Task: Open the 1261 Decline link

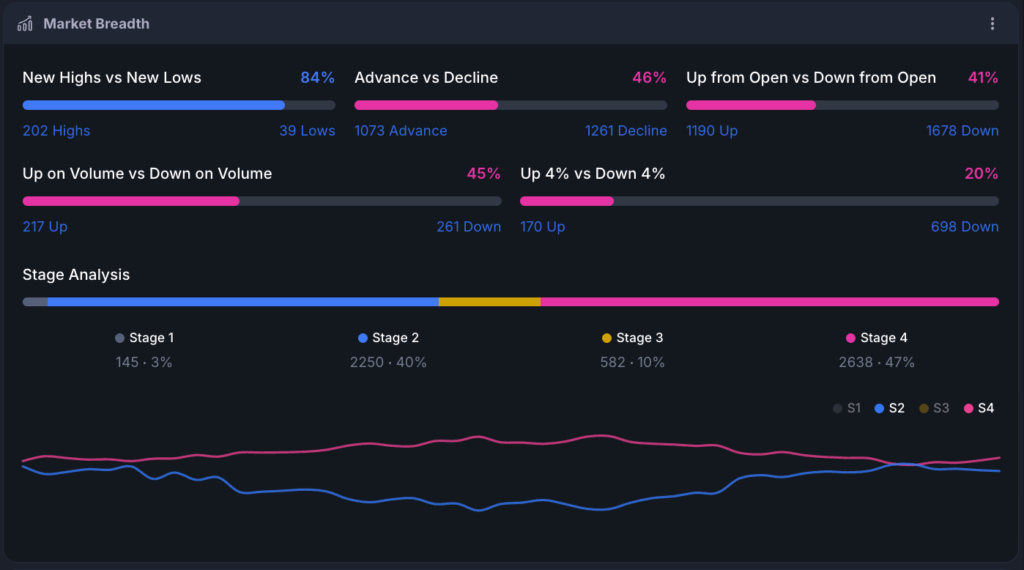Action: tap(626, 131)
